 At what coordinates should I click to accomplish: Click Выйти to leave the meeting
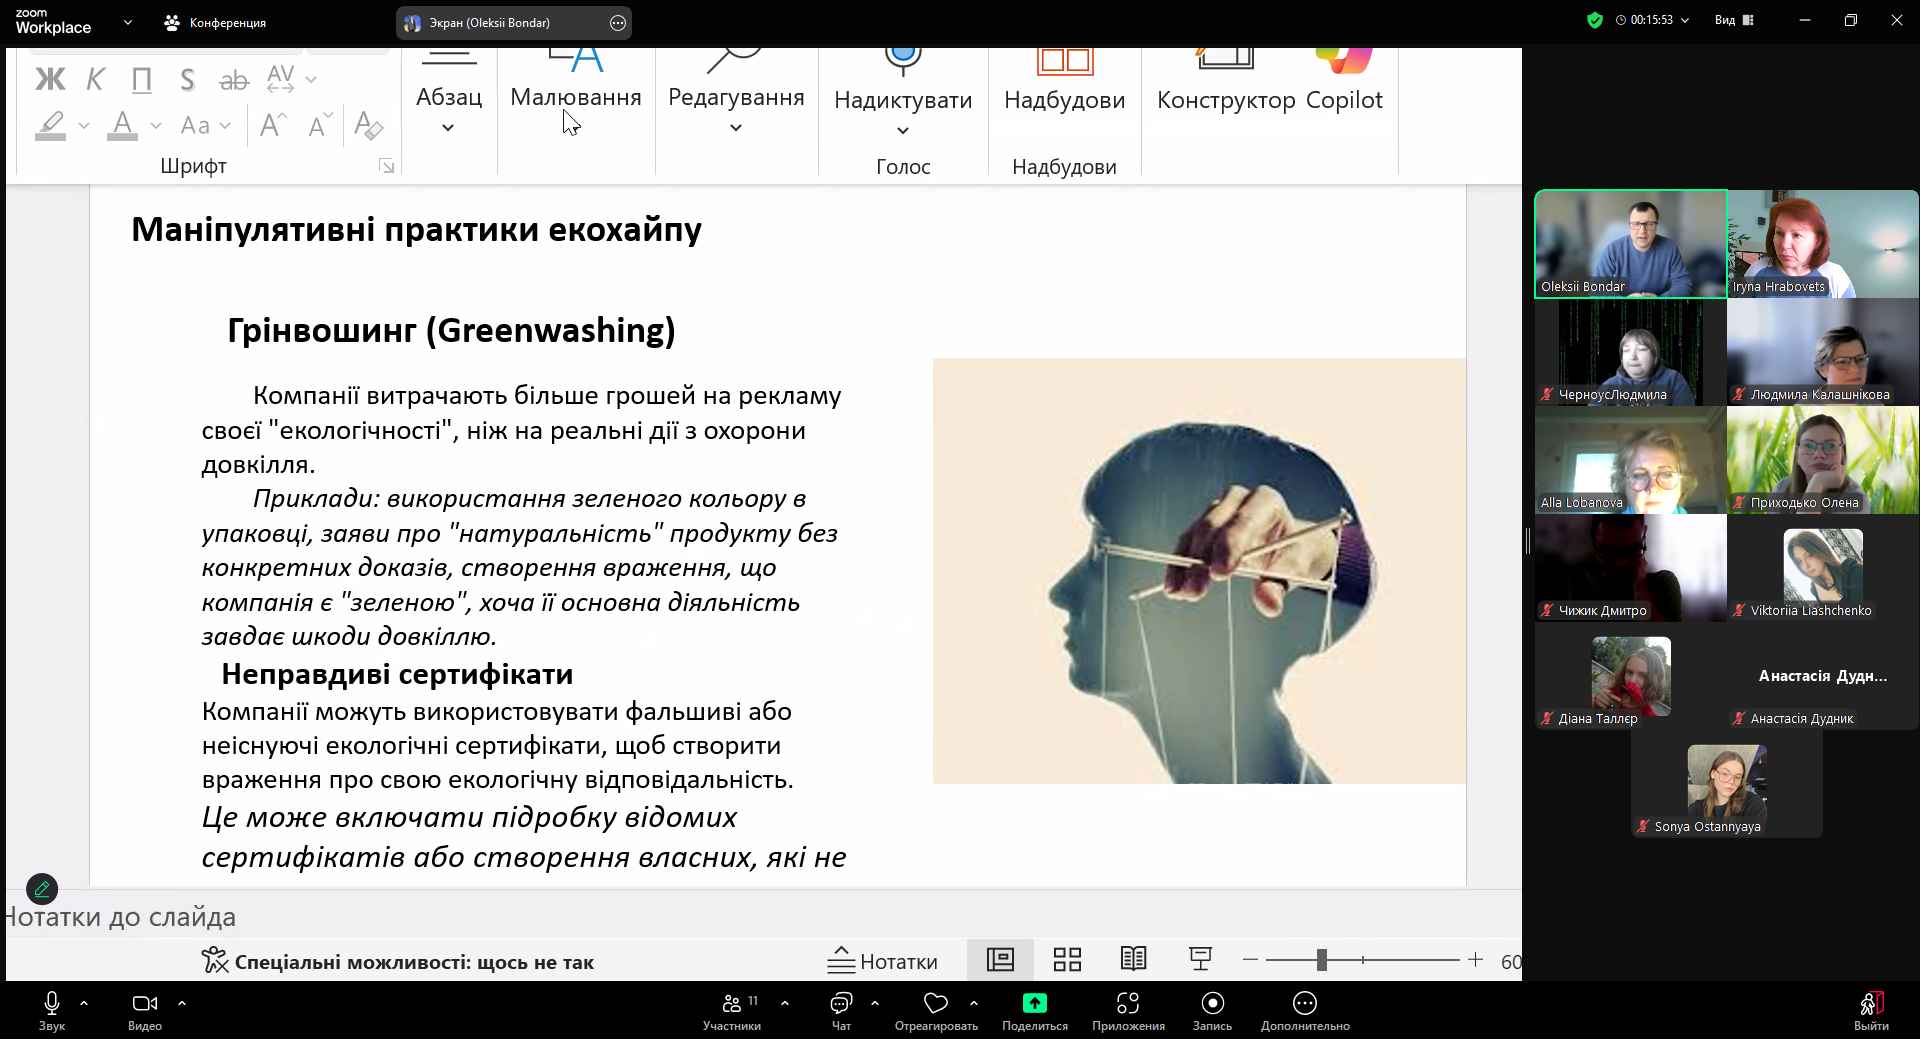pos(1871,1009)
